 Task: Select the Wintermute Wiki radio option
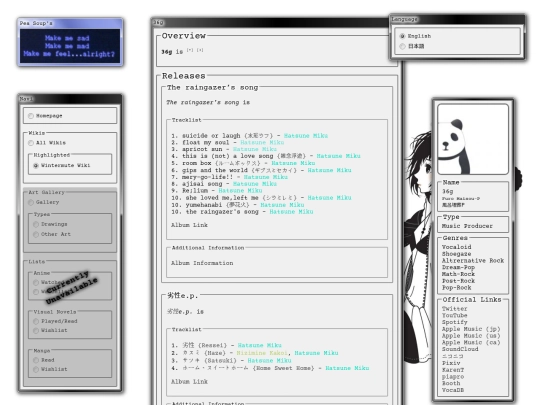[36, 166]
